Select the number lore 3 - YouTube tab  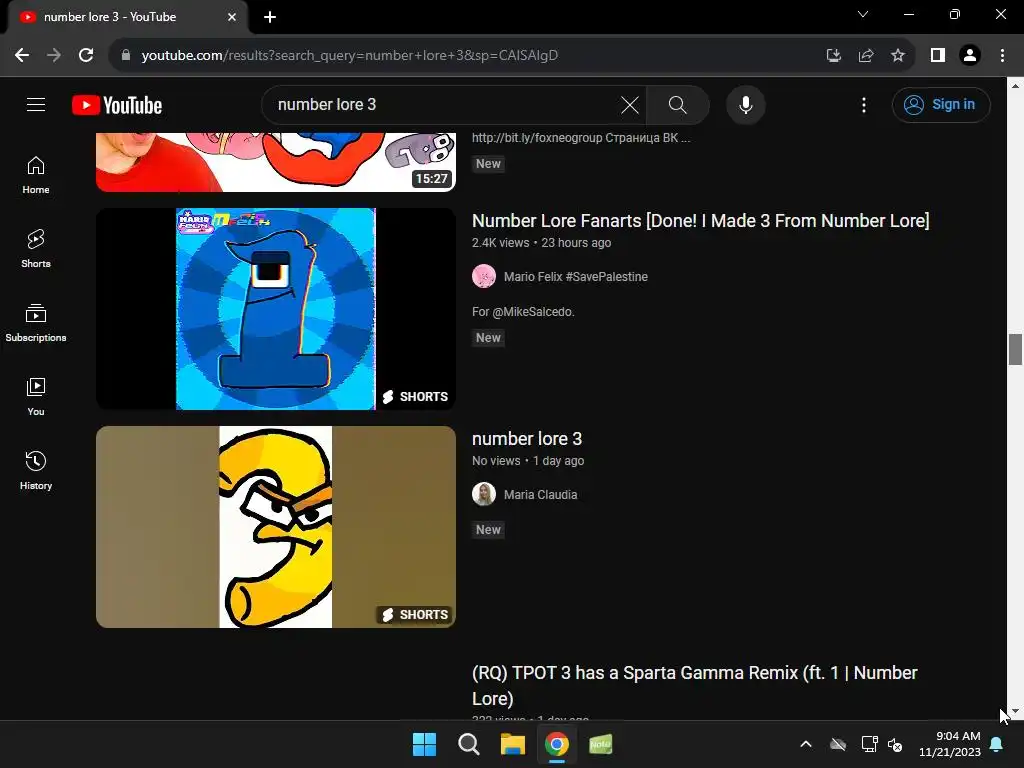point(128,17)
